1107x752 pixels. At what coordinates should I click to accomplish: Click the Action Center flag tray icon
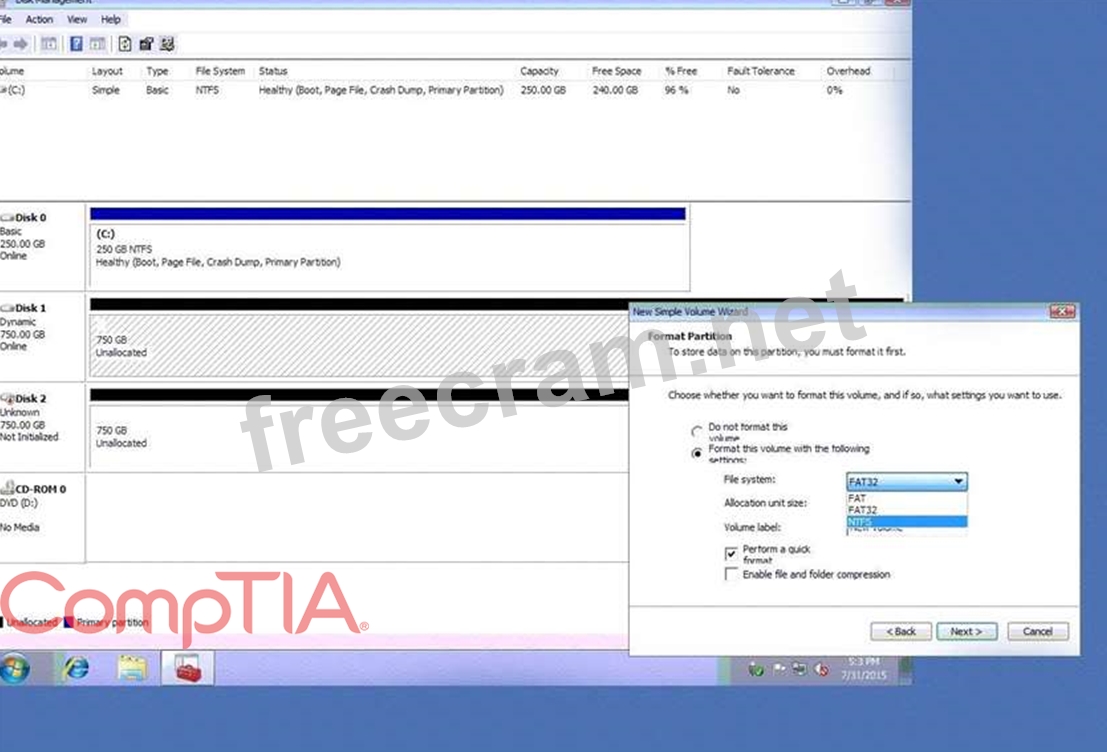pyautogui.click(x=779, y=669)
